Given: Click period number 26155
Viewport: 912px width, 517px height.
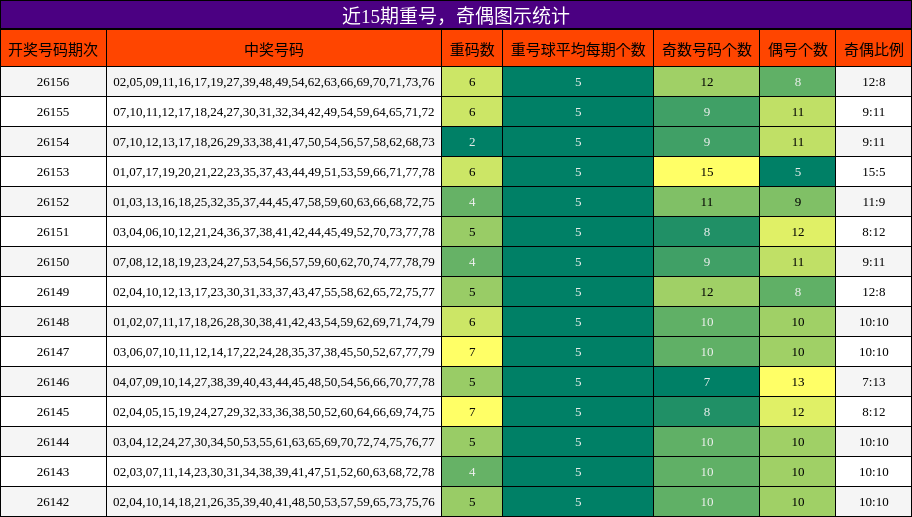Looking at the screenshot, I should click(x=53, y=112).
